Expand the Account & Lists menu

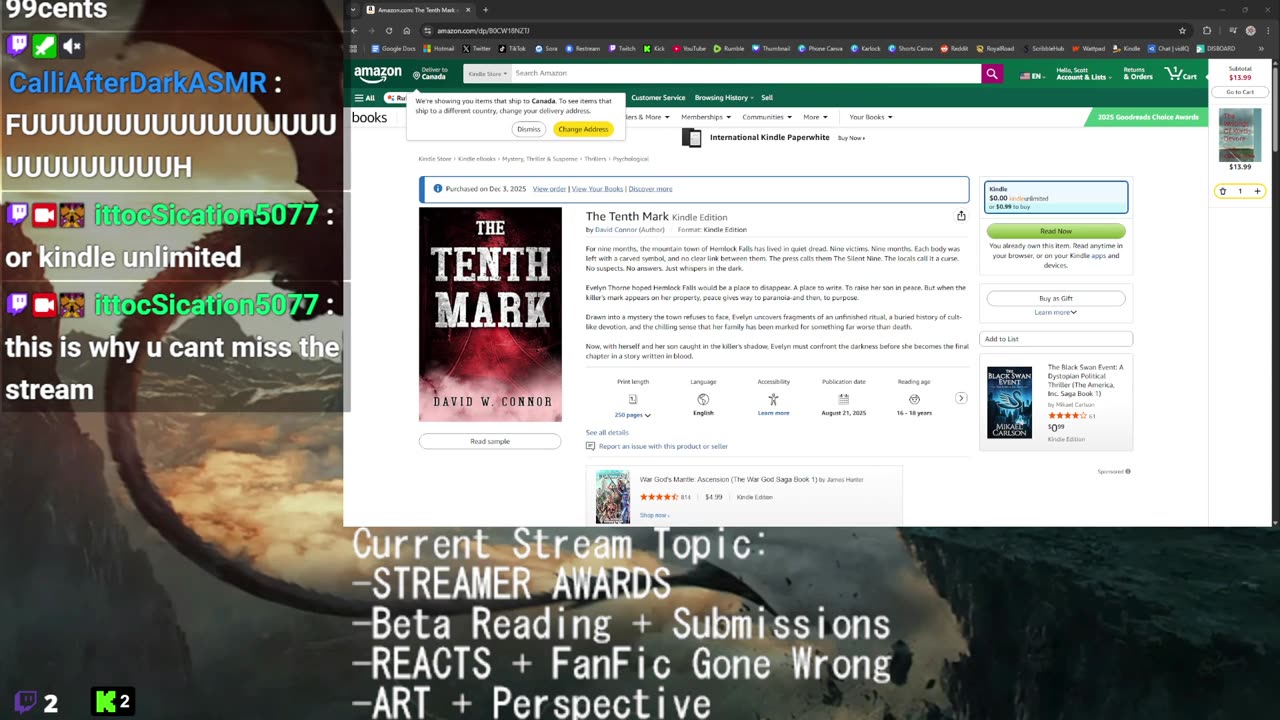[x=1082, y=74]
